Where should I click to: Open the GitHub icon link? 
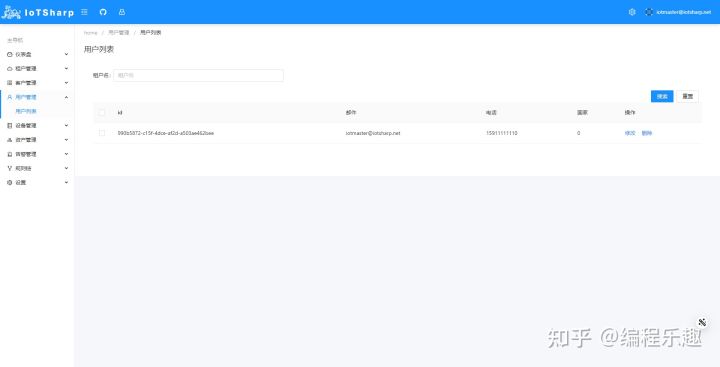(103, 12)
